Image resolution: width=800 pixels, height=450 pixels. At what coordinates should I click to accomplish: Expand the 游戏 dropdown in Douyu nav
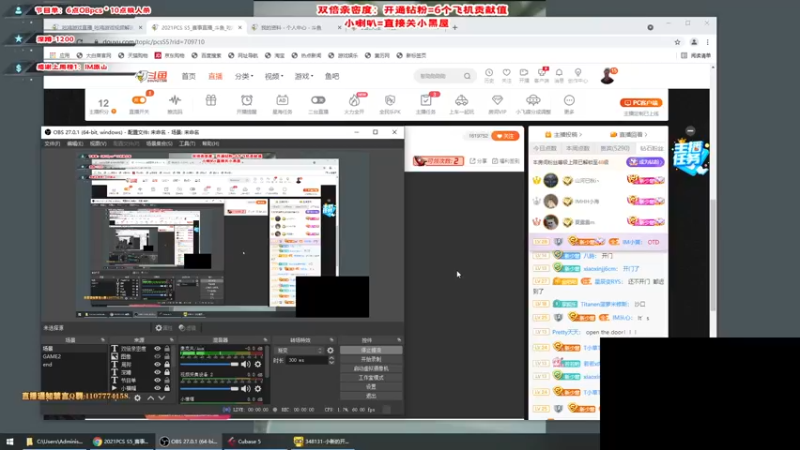pyautogui.click(x=303, y=76)
